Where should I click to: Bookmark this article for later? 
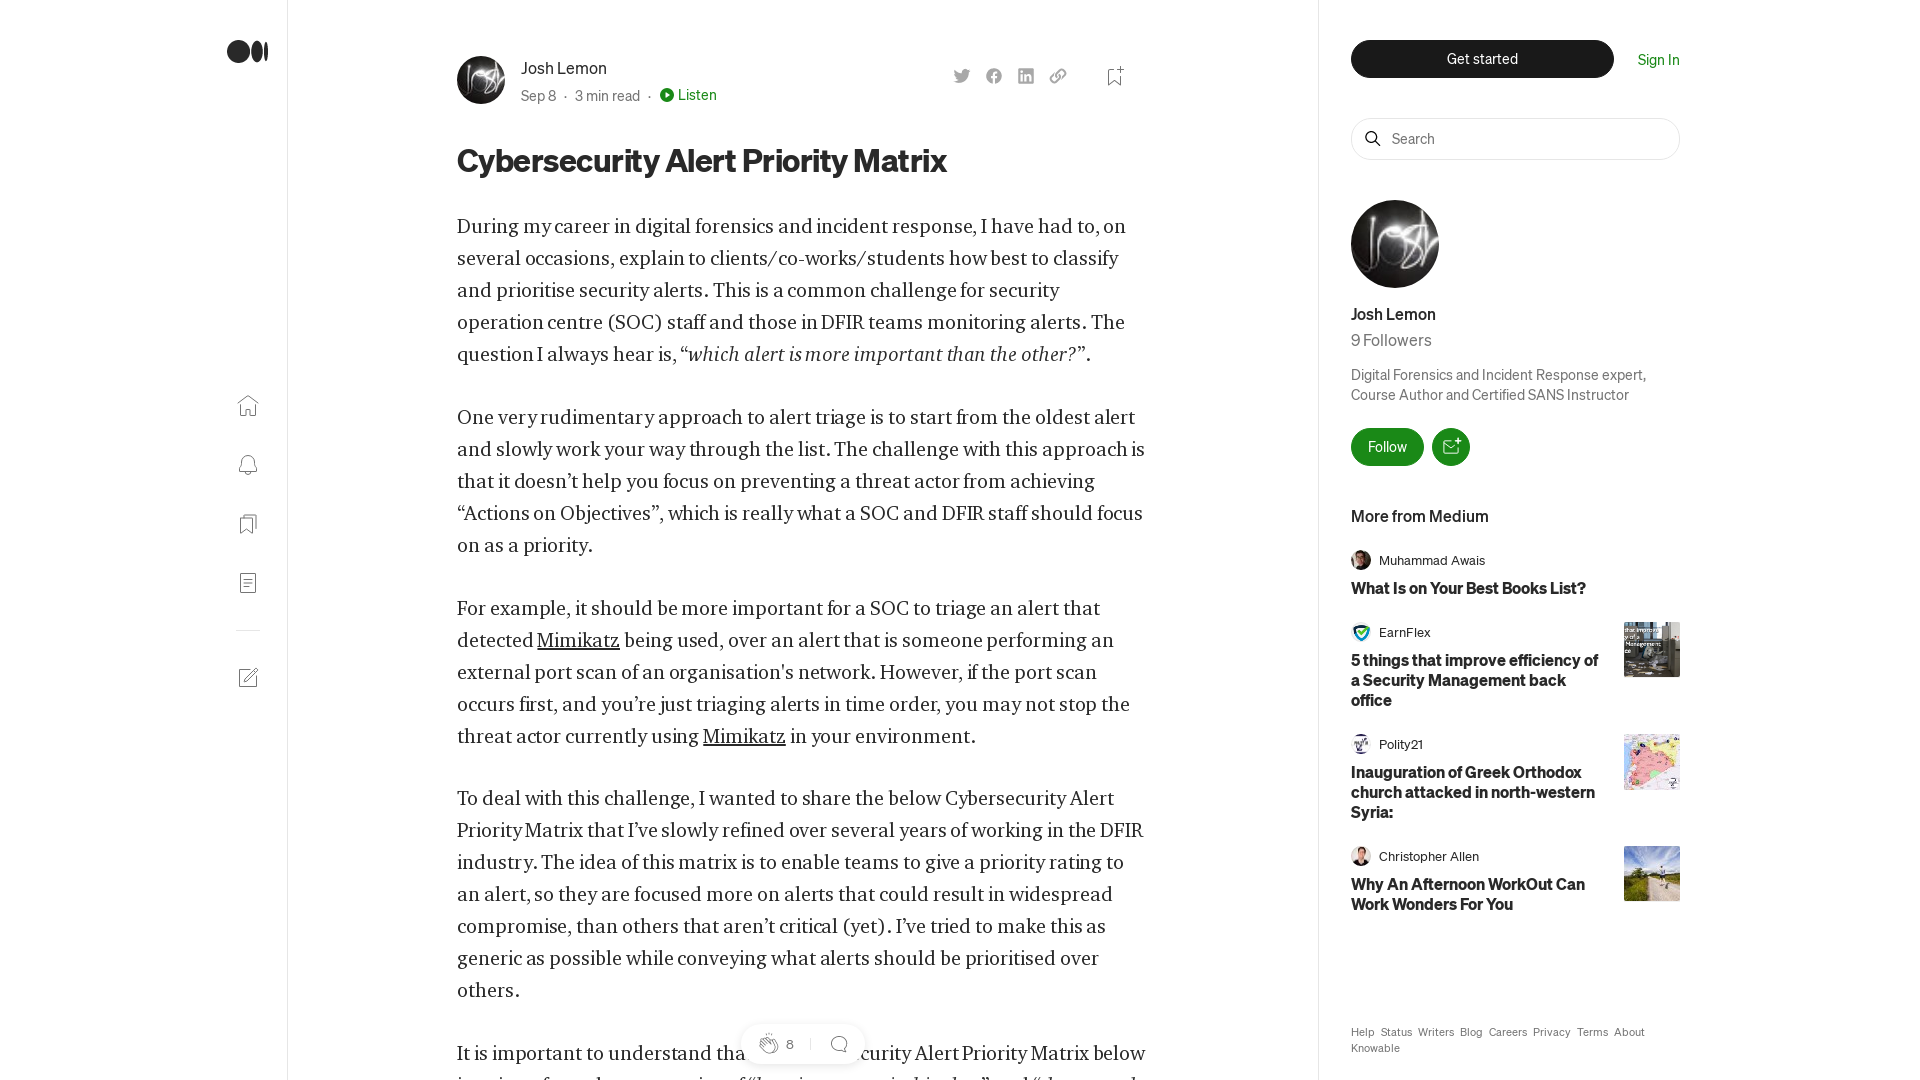[1114, 75]
